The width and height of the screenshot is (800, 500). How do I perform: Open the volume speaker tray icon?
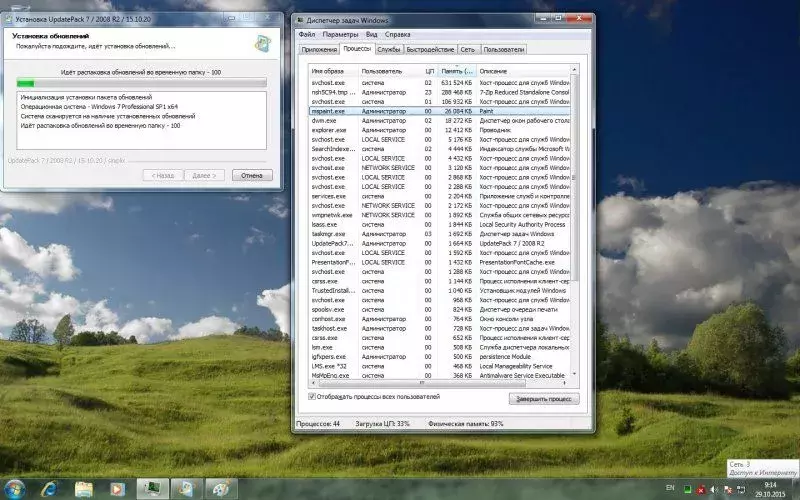click(x=714, y=490)
